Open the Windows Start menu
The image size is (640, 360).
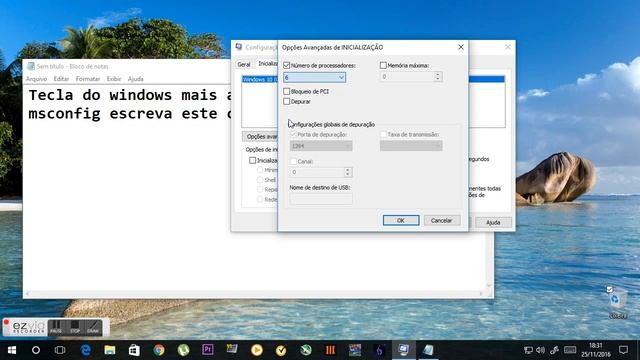coord(11,350)
